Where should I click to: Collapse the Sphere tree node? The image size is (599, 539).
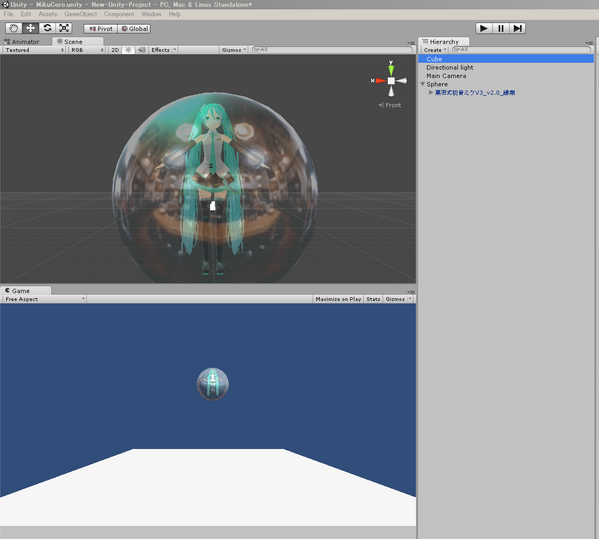tap(423, 84)
